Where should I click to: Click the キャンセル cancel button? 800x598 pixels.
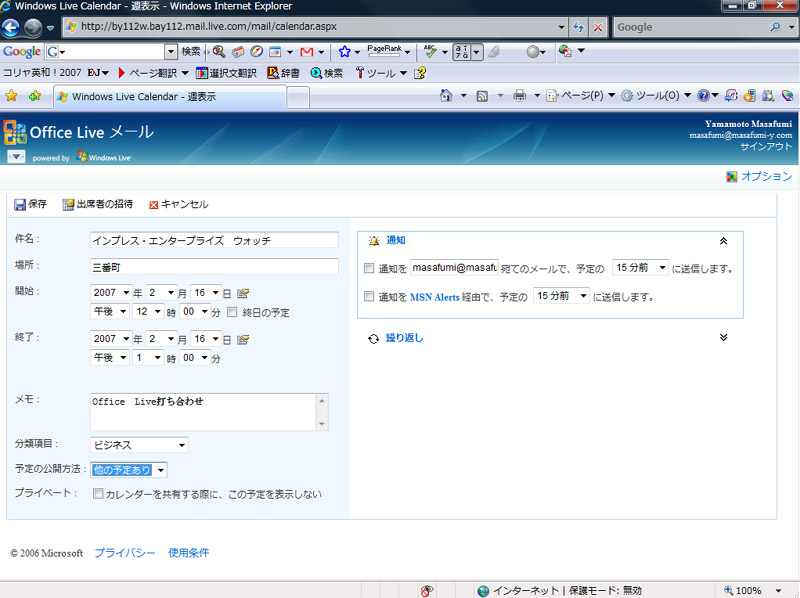tap(179, 204)
